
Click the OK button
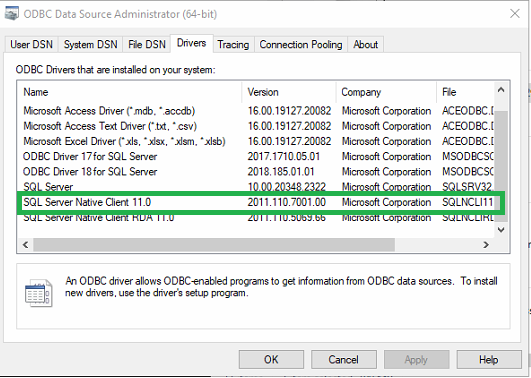point(271,359)
